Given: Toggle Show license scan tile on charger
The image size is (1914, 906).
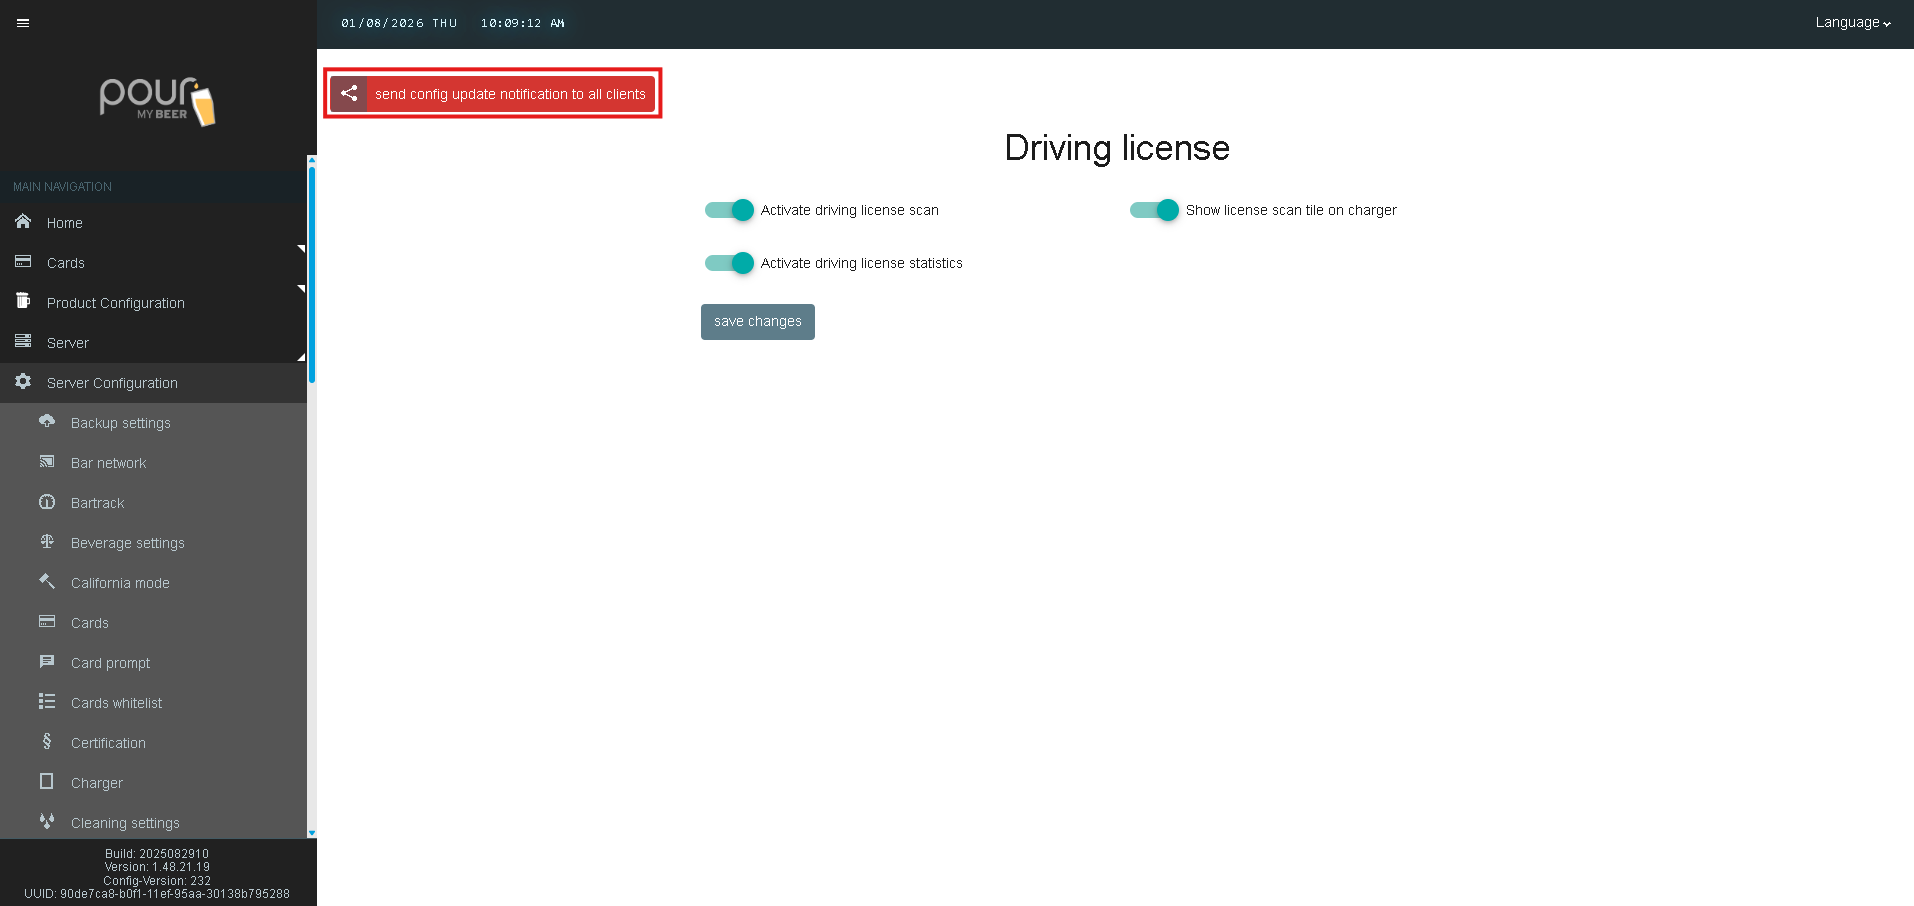Looking at the screenshot, I should [x=1154, y=210].
